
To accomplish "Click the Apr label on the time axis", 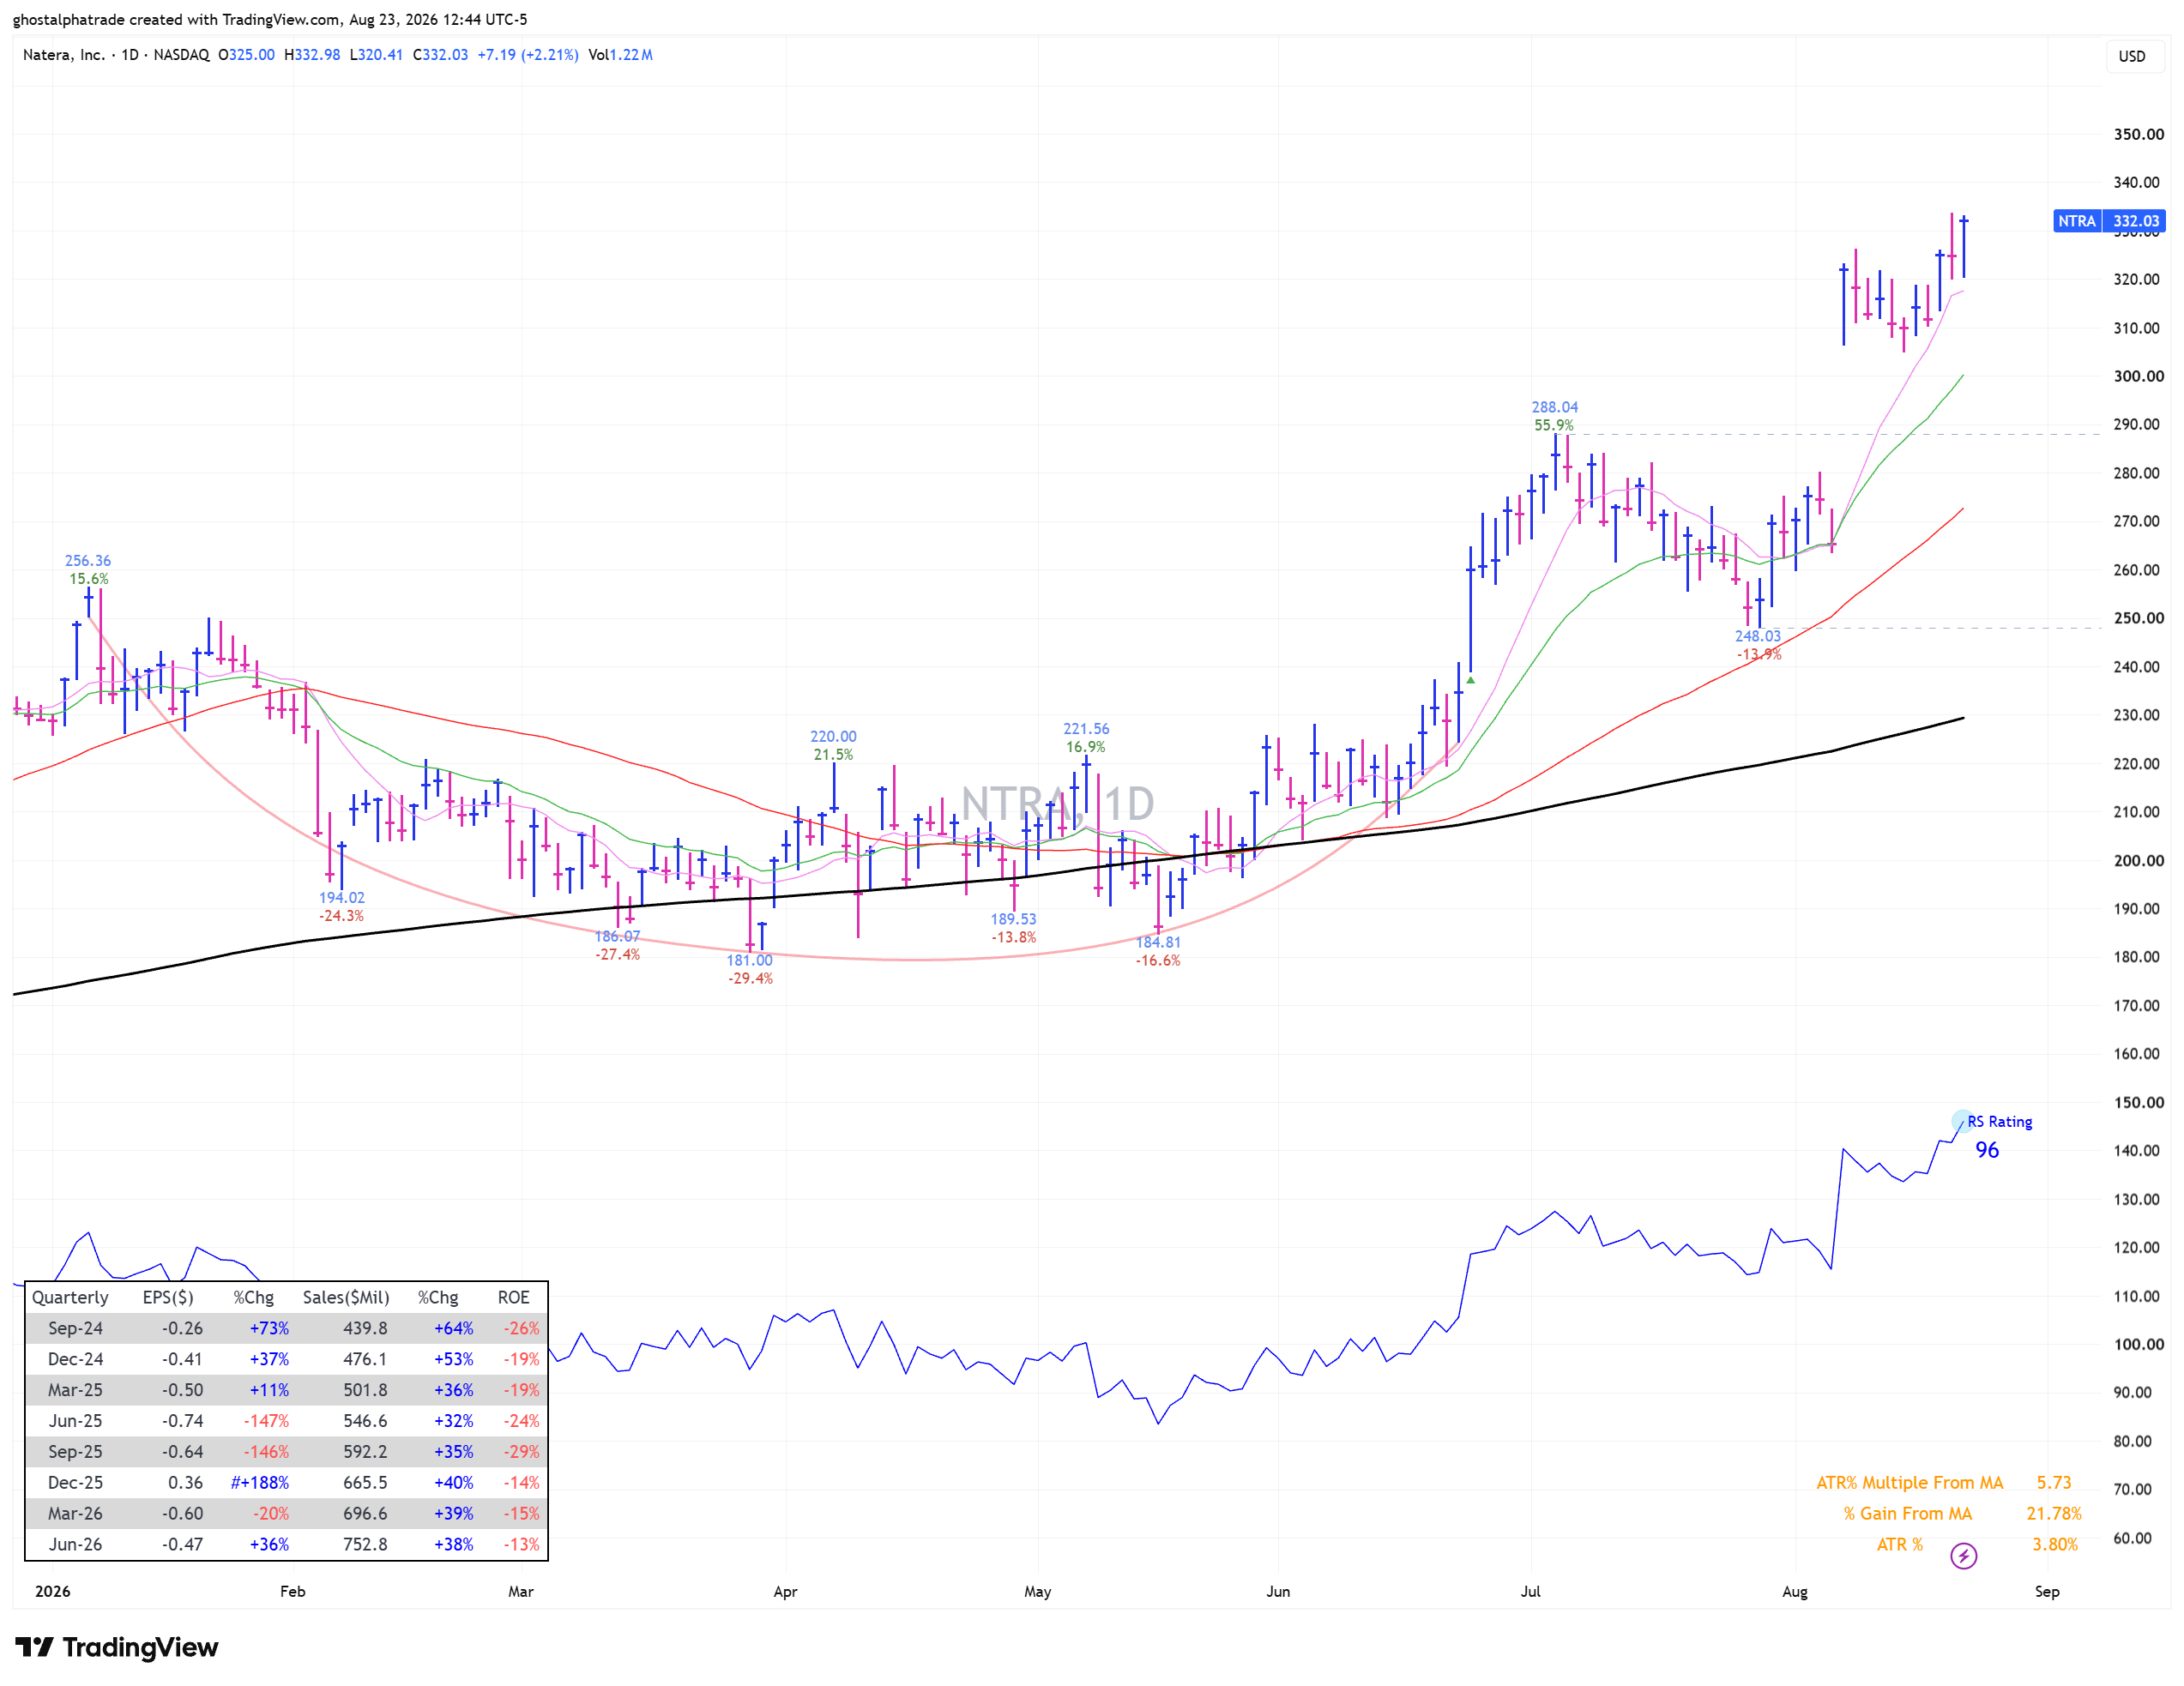I will 785,1592.
